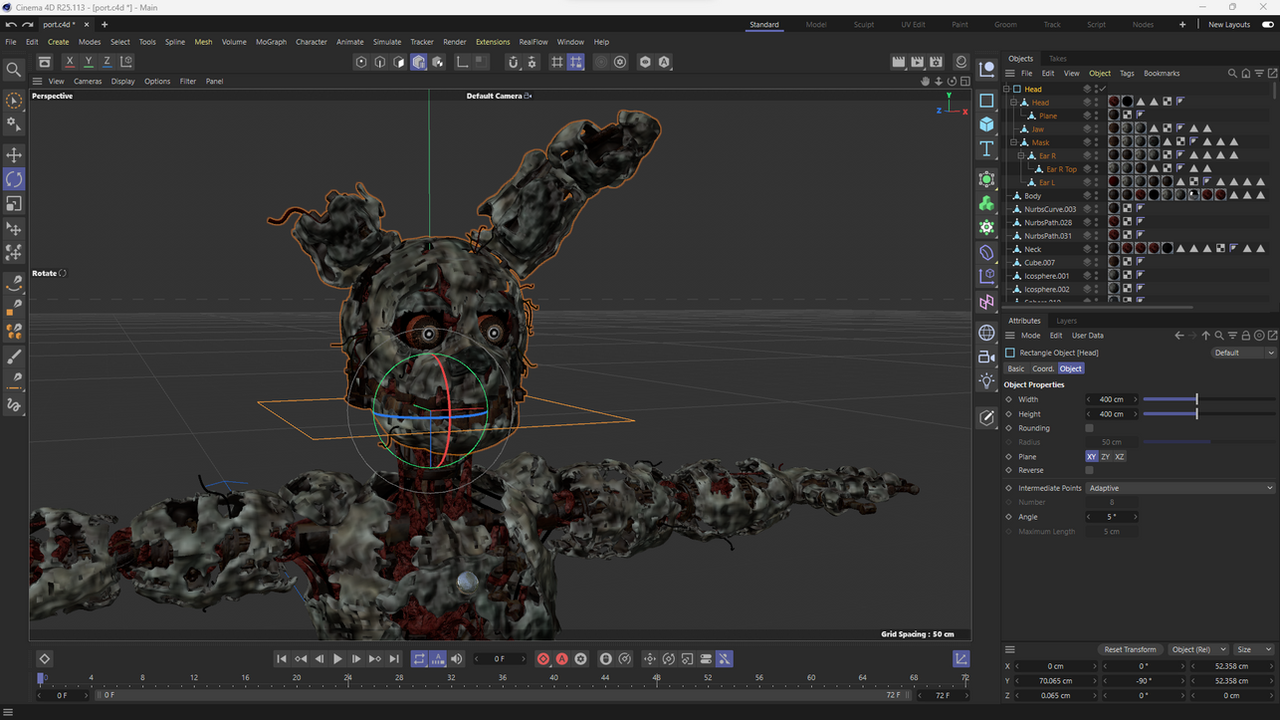Open the Cloner MoGraph icon

pyautogui.click(x=987, y=203)
